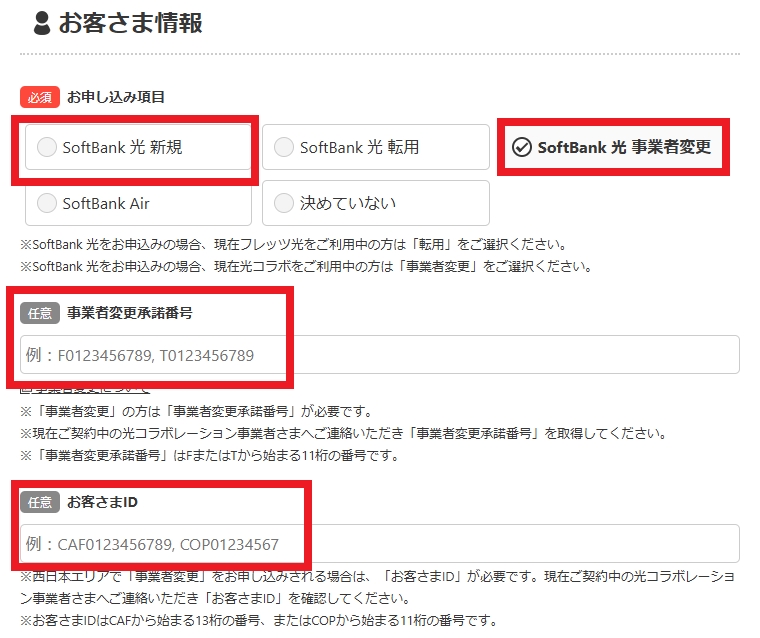The image size is (760, 638).
Task: Click the 事業者変更承諾番号 field label
Action: tap(130, 313)
